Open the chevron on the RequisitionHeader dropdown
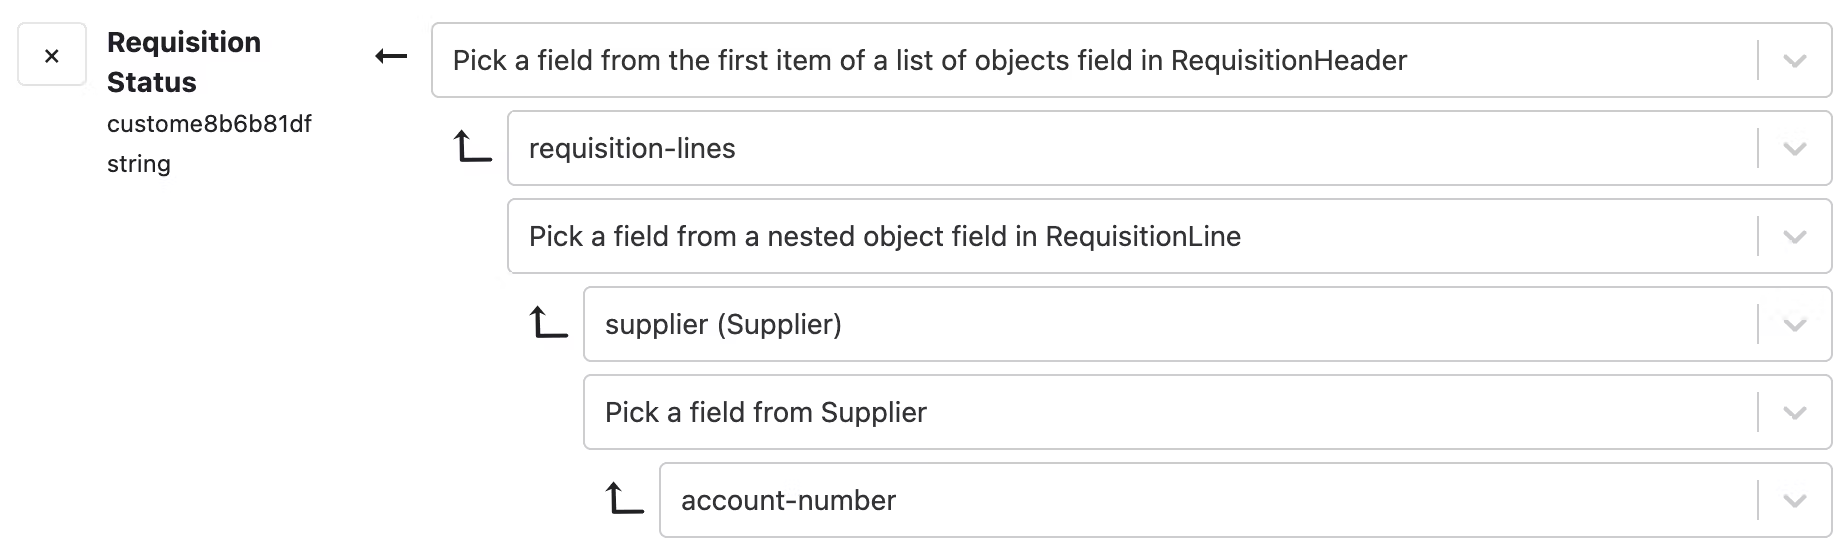Image resolution: width=1846 pixels, height=558 pixels. (x=1794, y=61)
